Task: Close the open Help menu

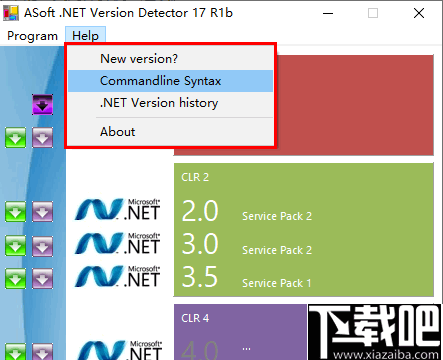Action: coord(85,36)
